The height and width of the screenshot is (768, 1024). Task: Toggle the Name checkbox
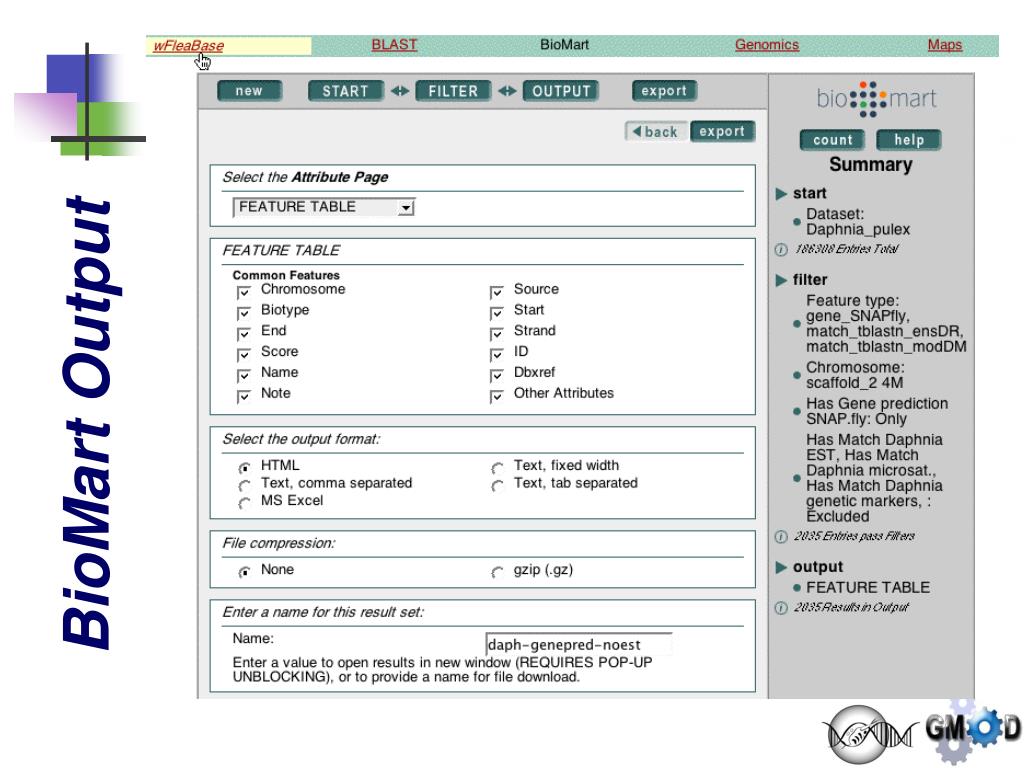244,375
